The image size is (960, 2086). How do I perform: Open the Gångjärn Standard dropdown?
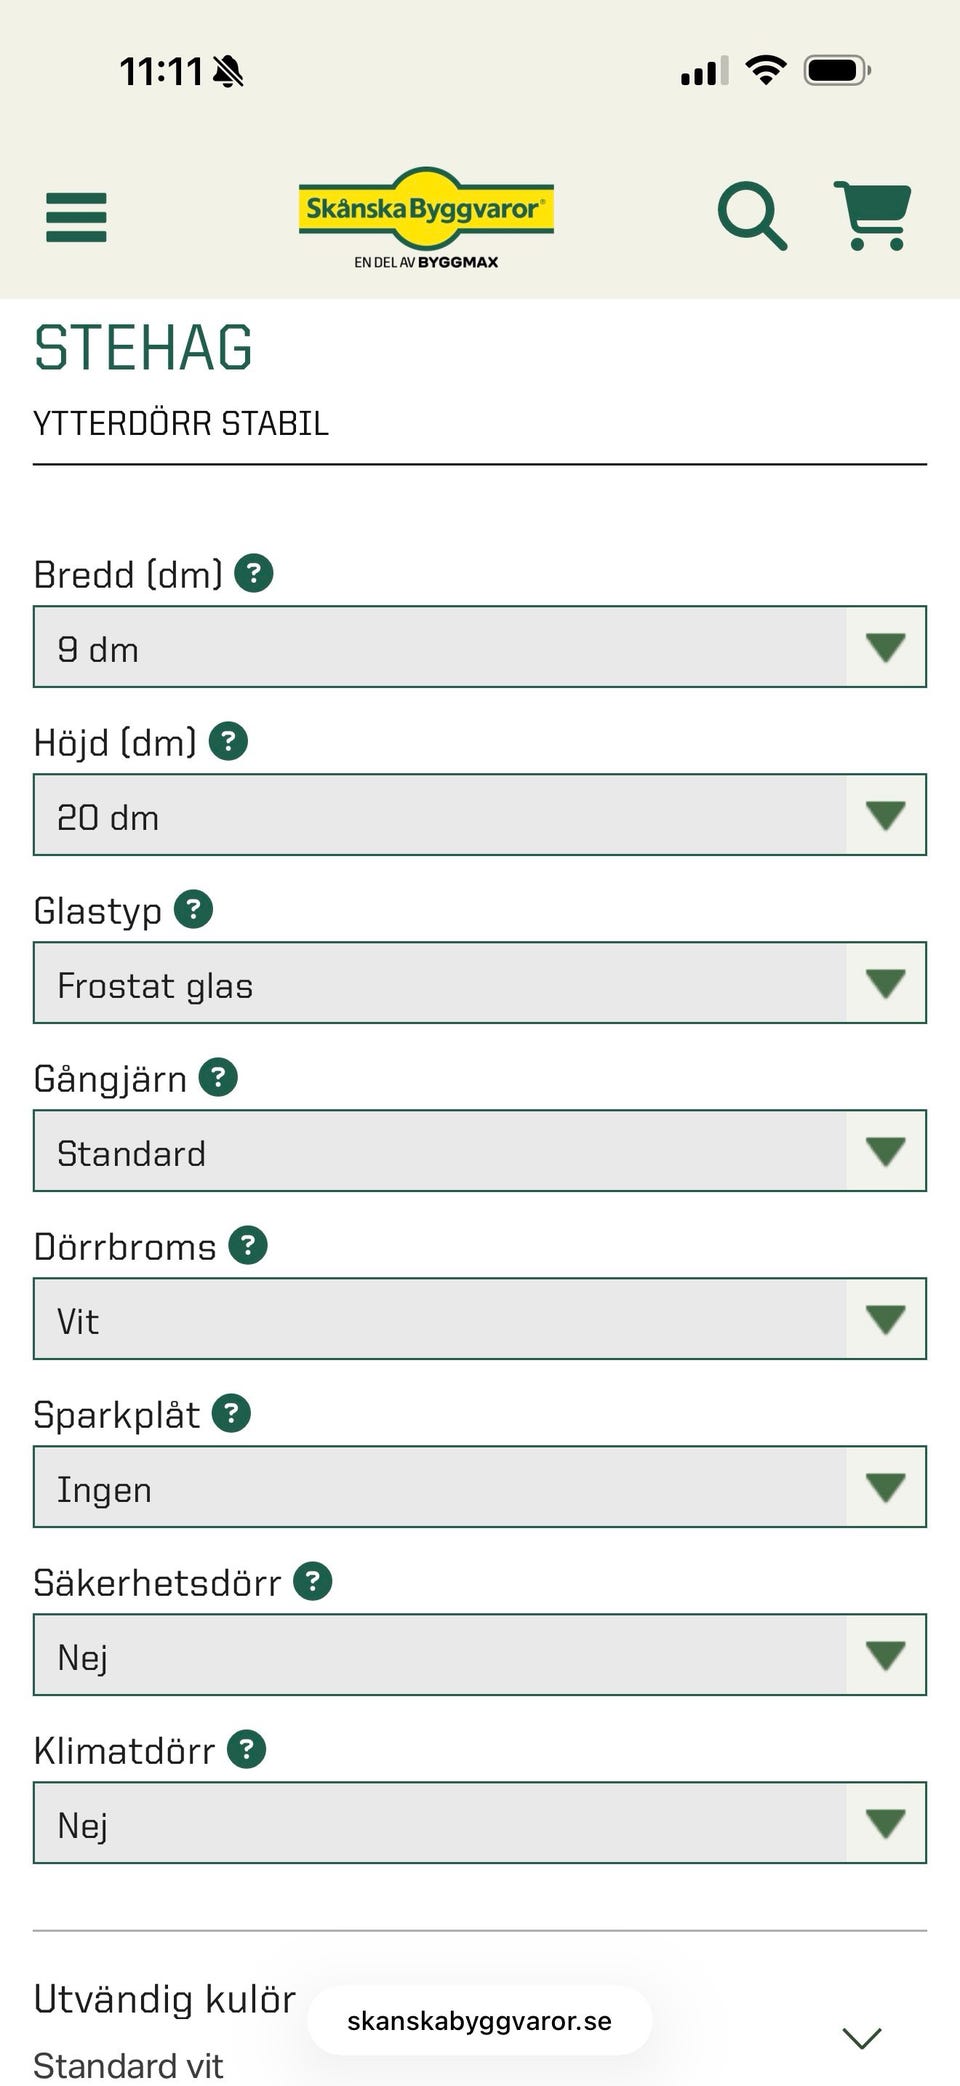pyautogui.click(x=480, y=1151)
